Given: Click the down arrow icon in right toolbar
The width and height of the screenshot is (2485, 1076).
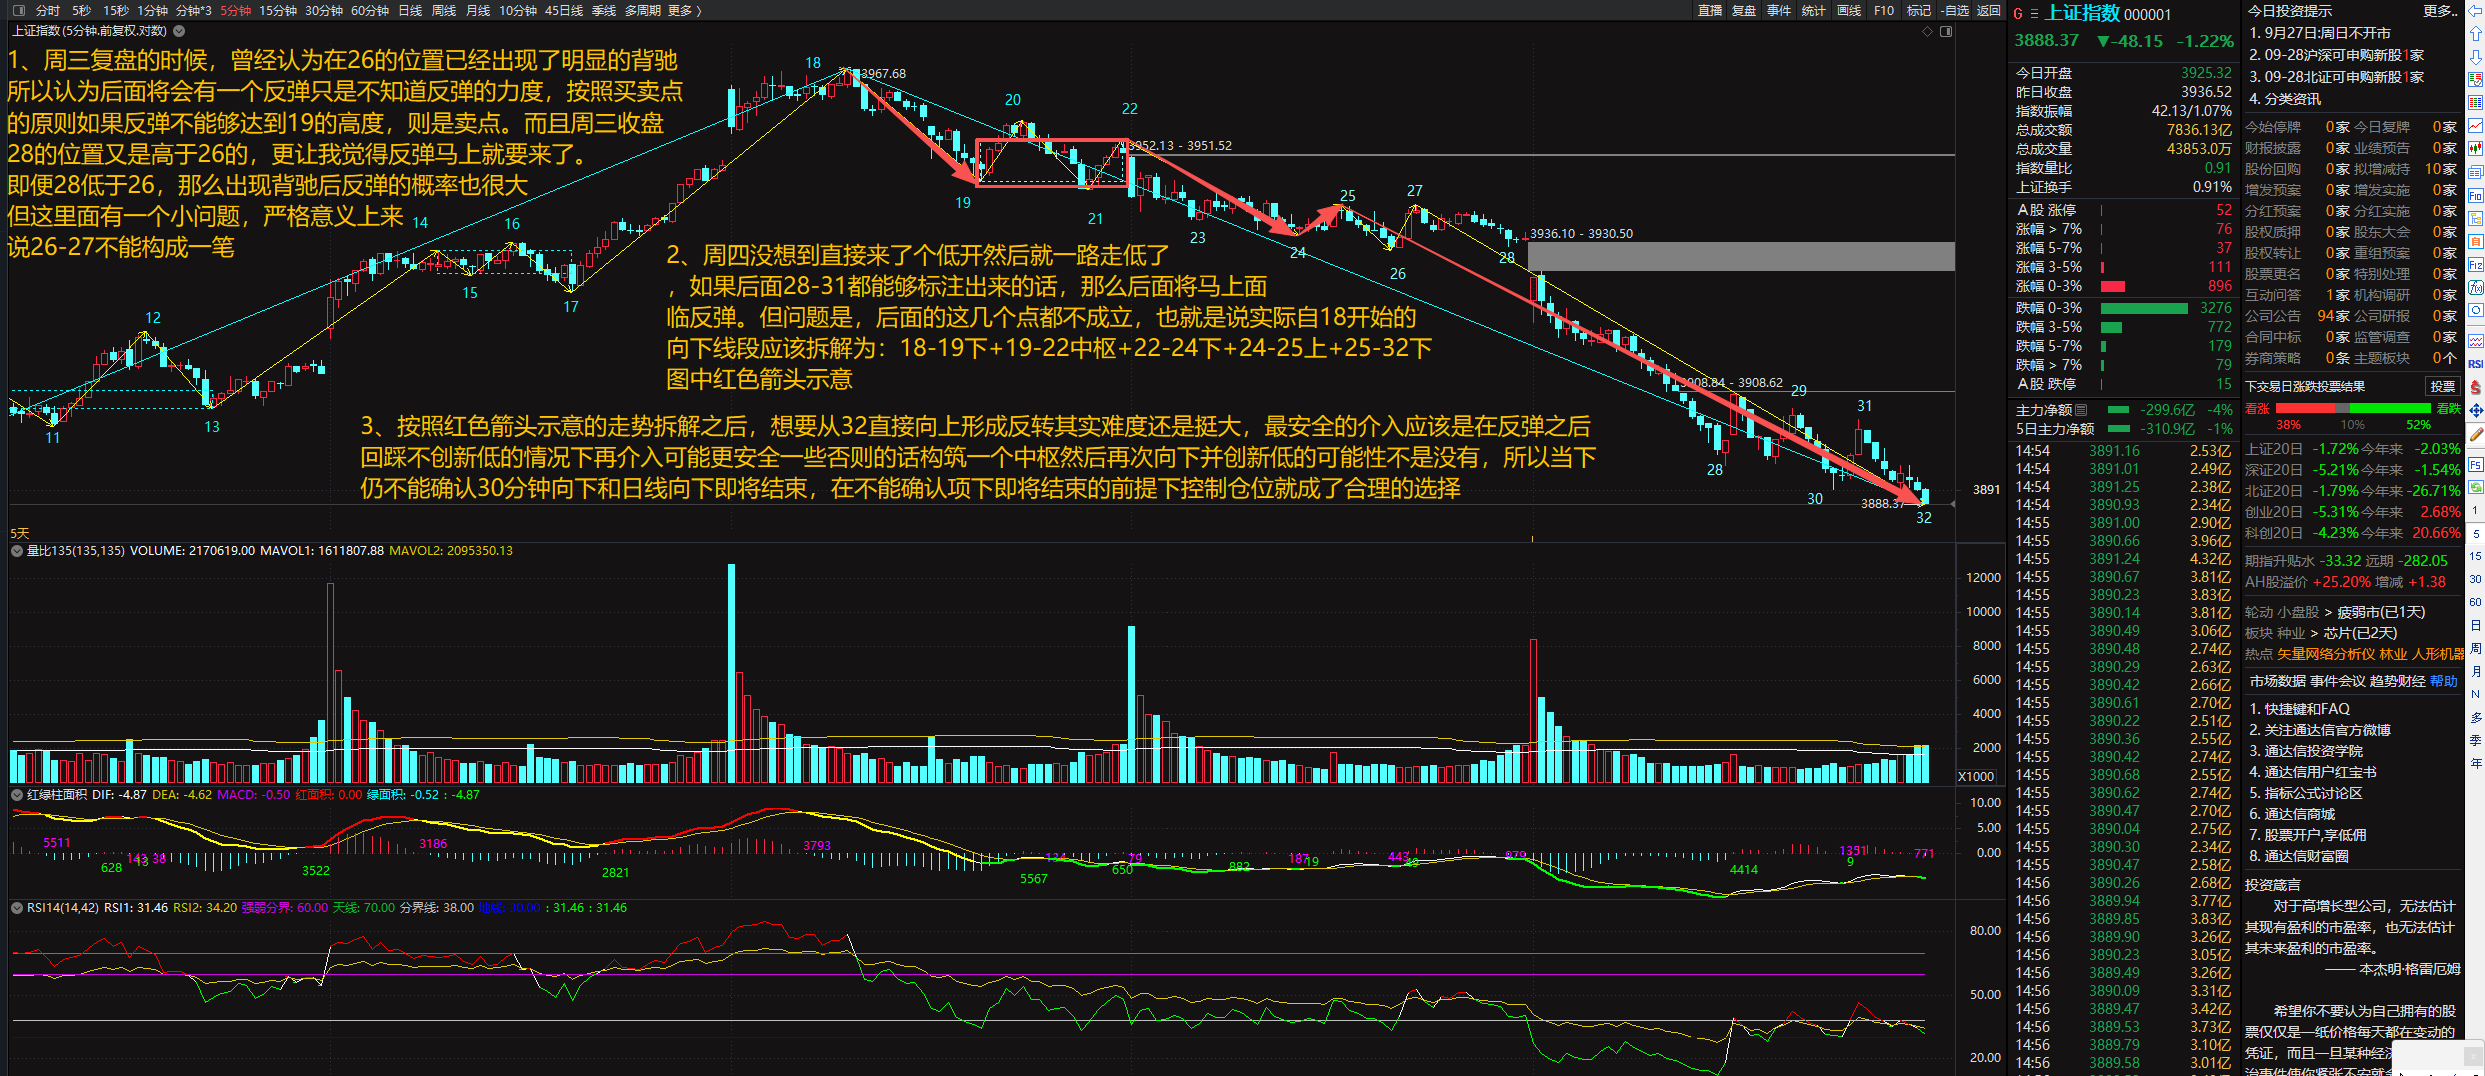Looking at the screenshot, I should (2476, 56).
